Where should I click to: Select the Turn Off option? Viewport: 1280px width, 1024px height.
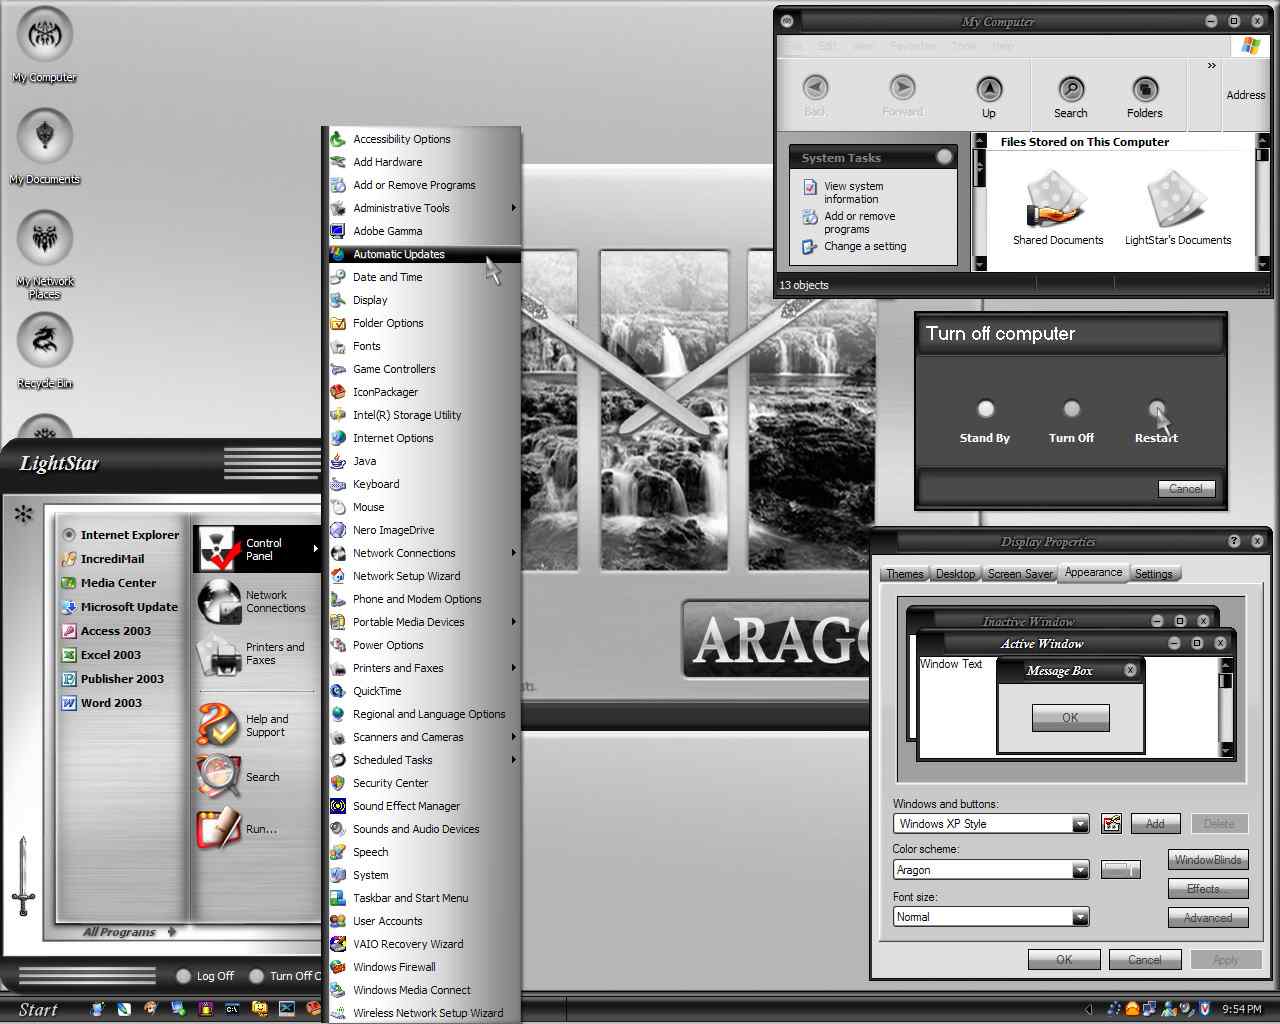point(1071,408)
